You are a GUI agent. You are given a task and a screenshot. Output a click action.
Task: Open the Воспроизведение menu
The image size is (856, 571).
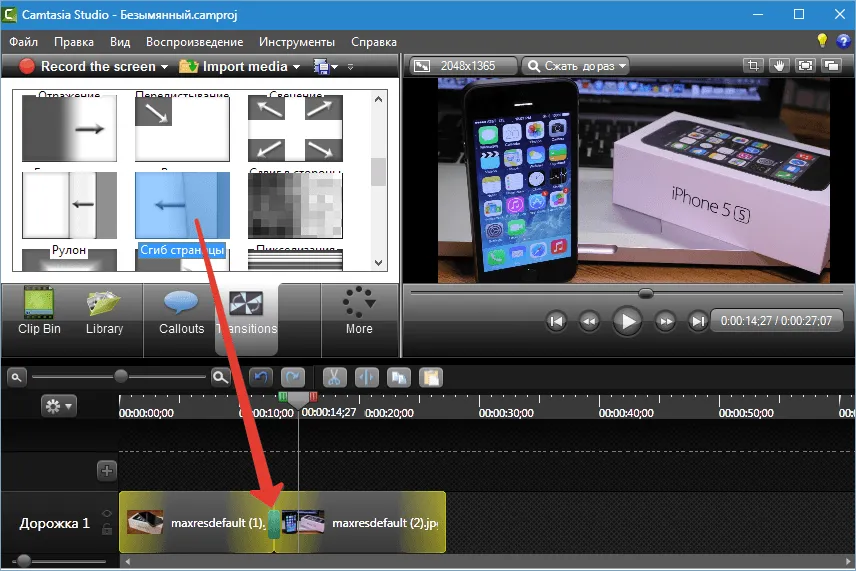[194, 42]
